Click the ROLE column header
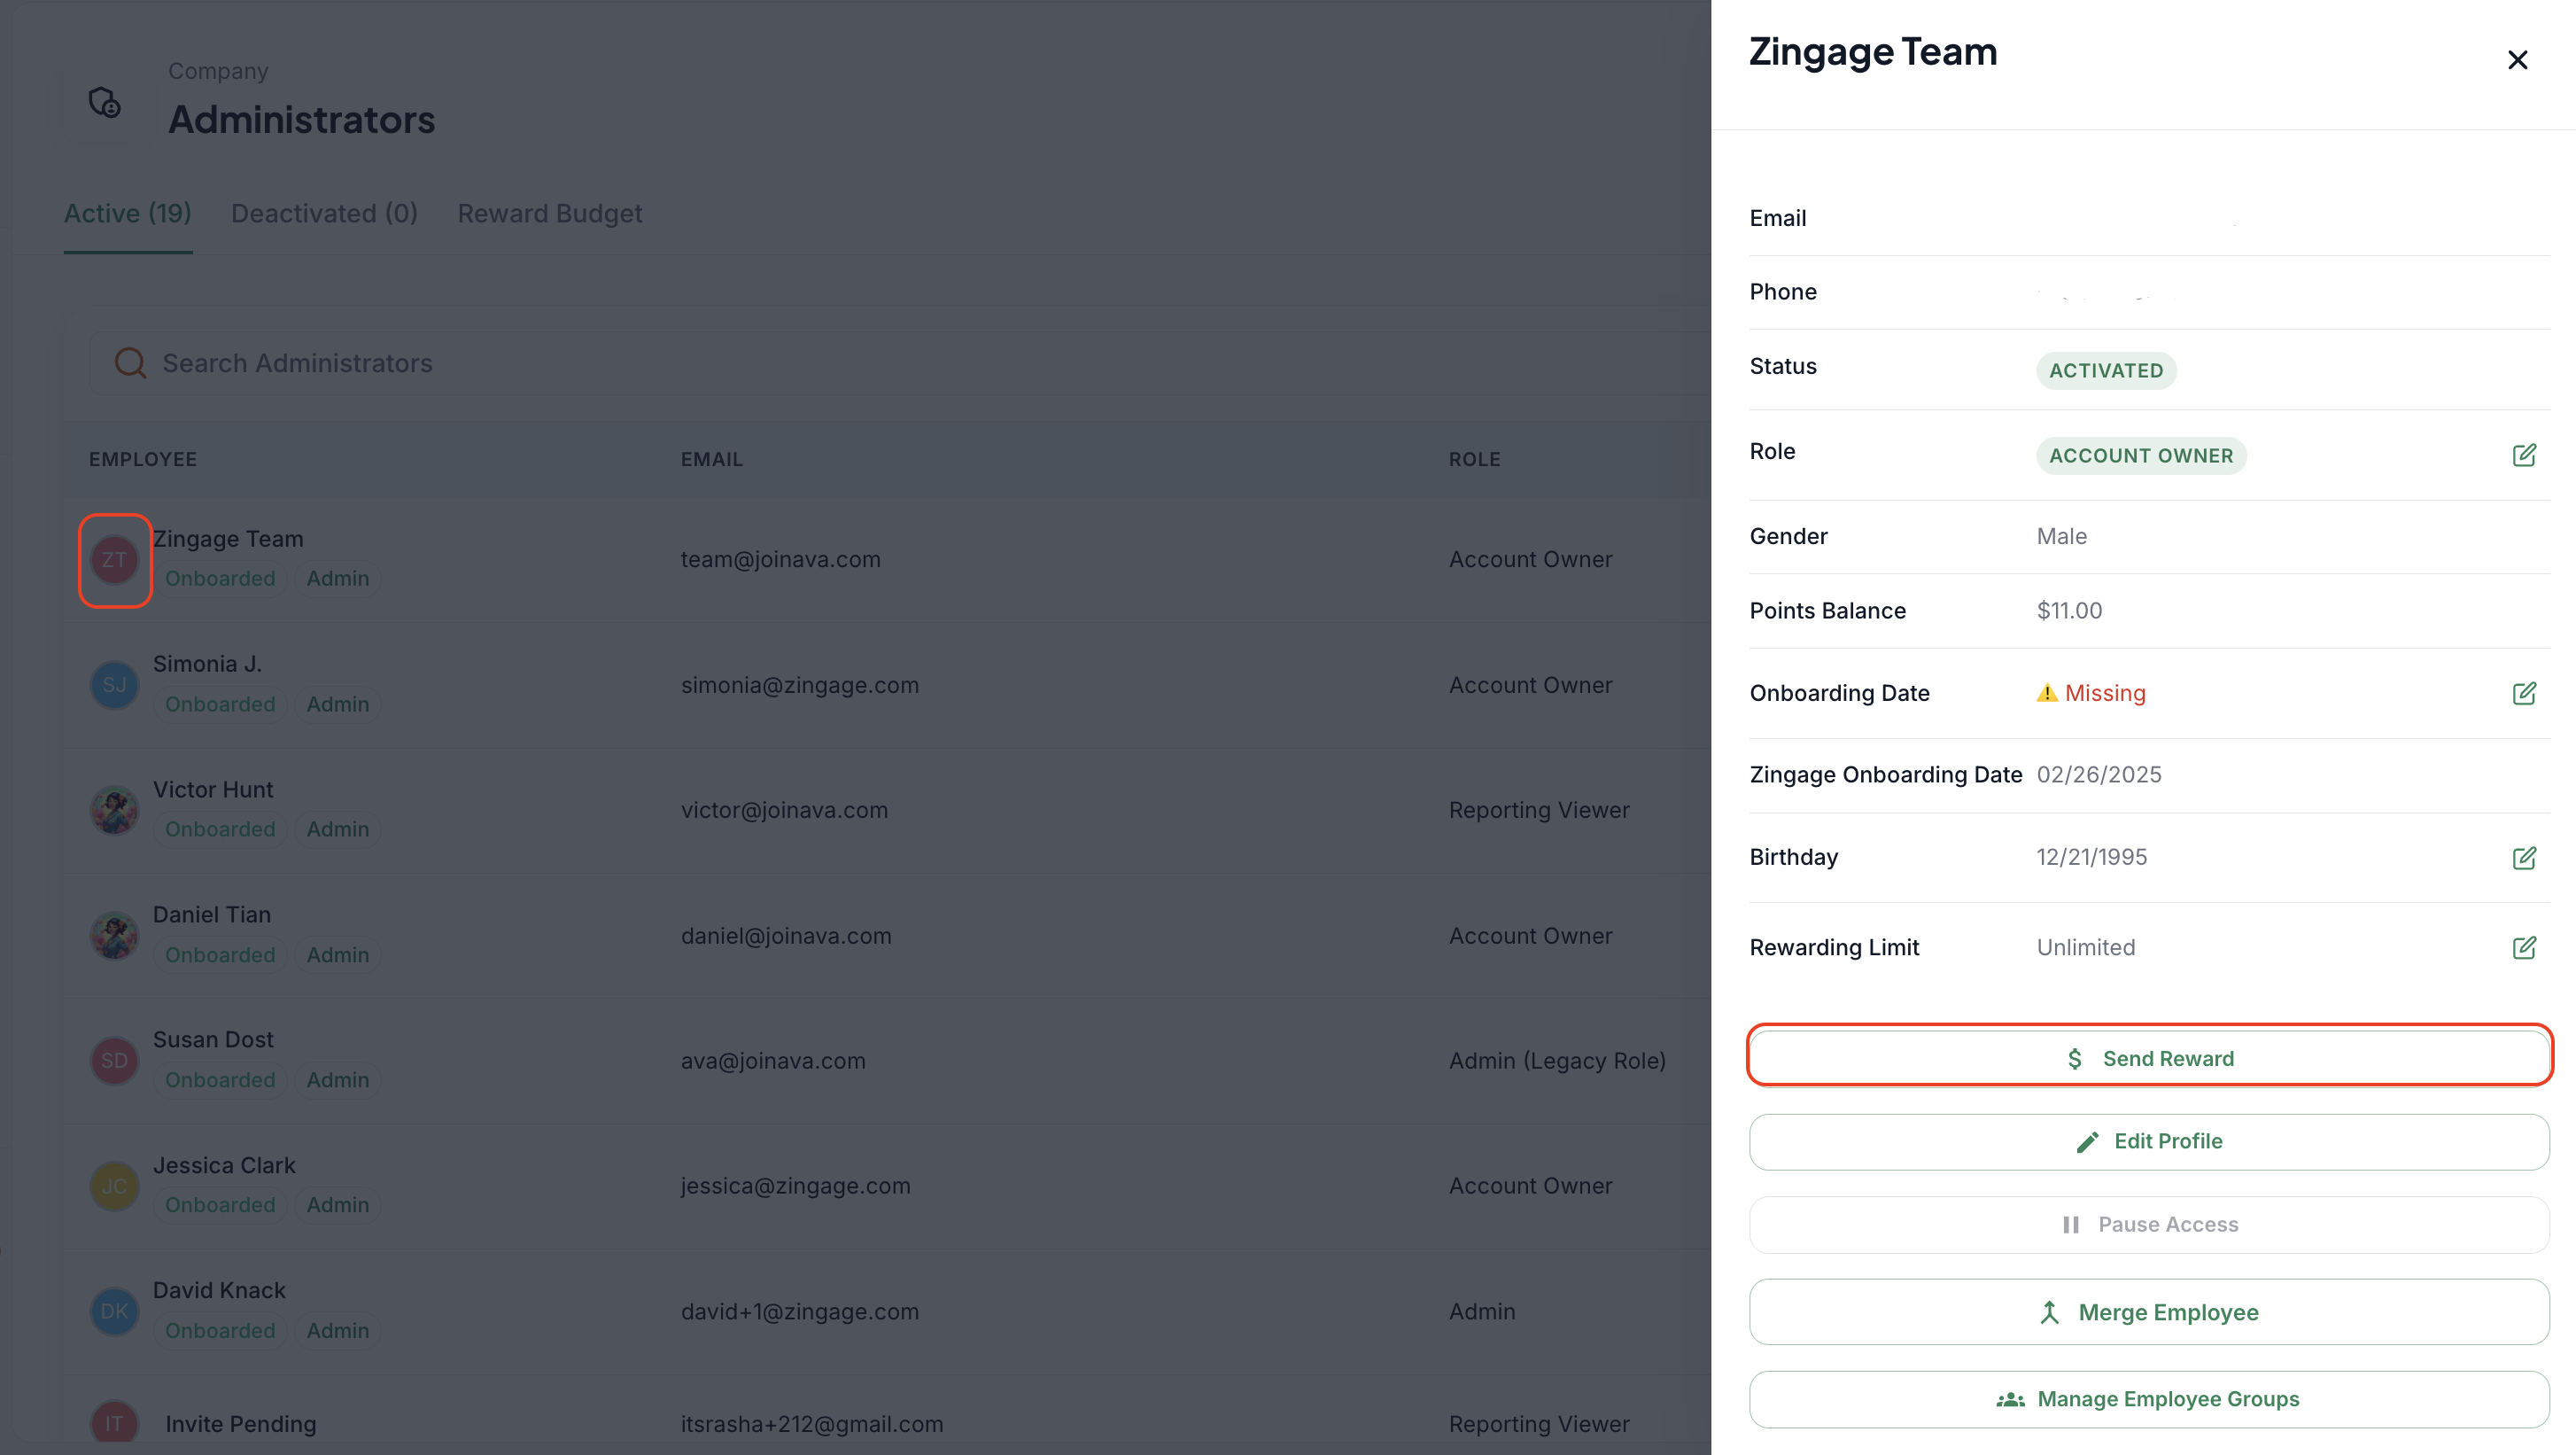Screen dimensions: 2576x1455 tap(1475, 459)
